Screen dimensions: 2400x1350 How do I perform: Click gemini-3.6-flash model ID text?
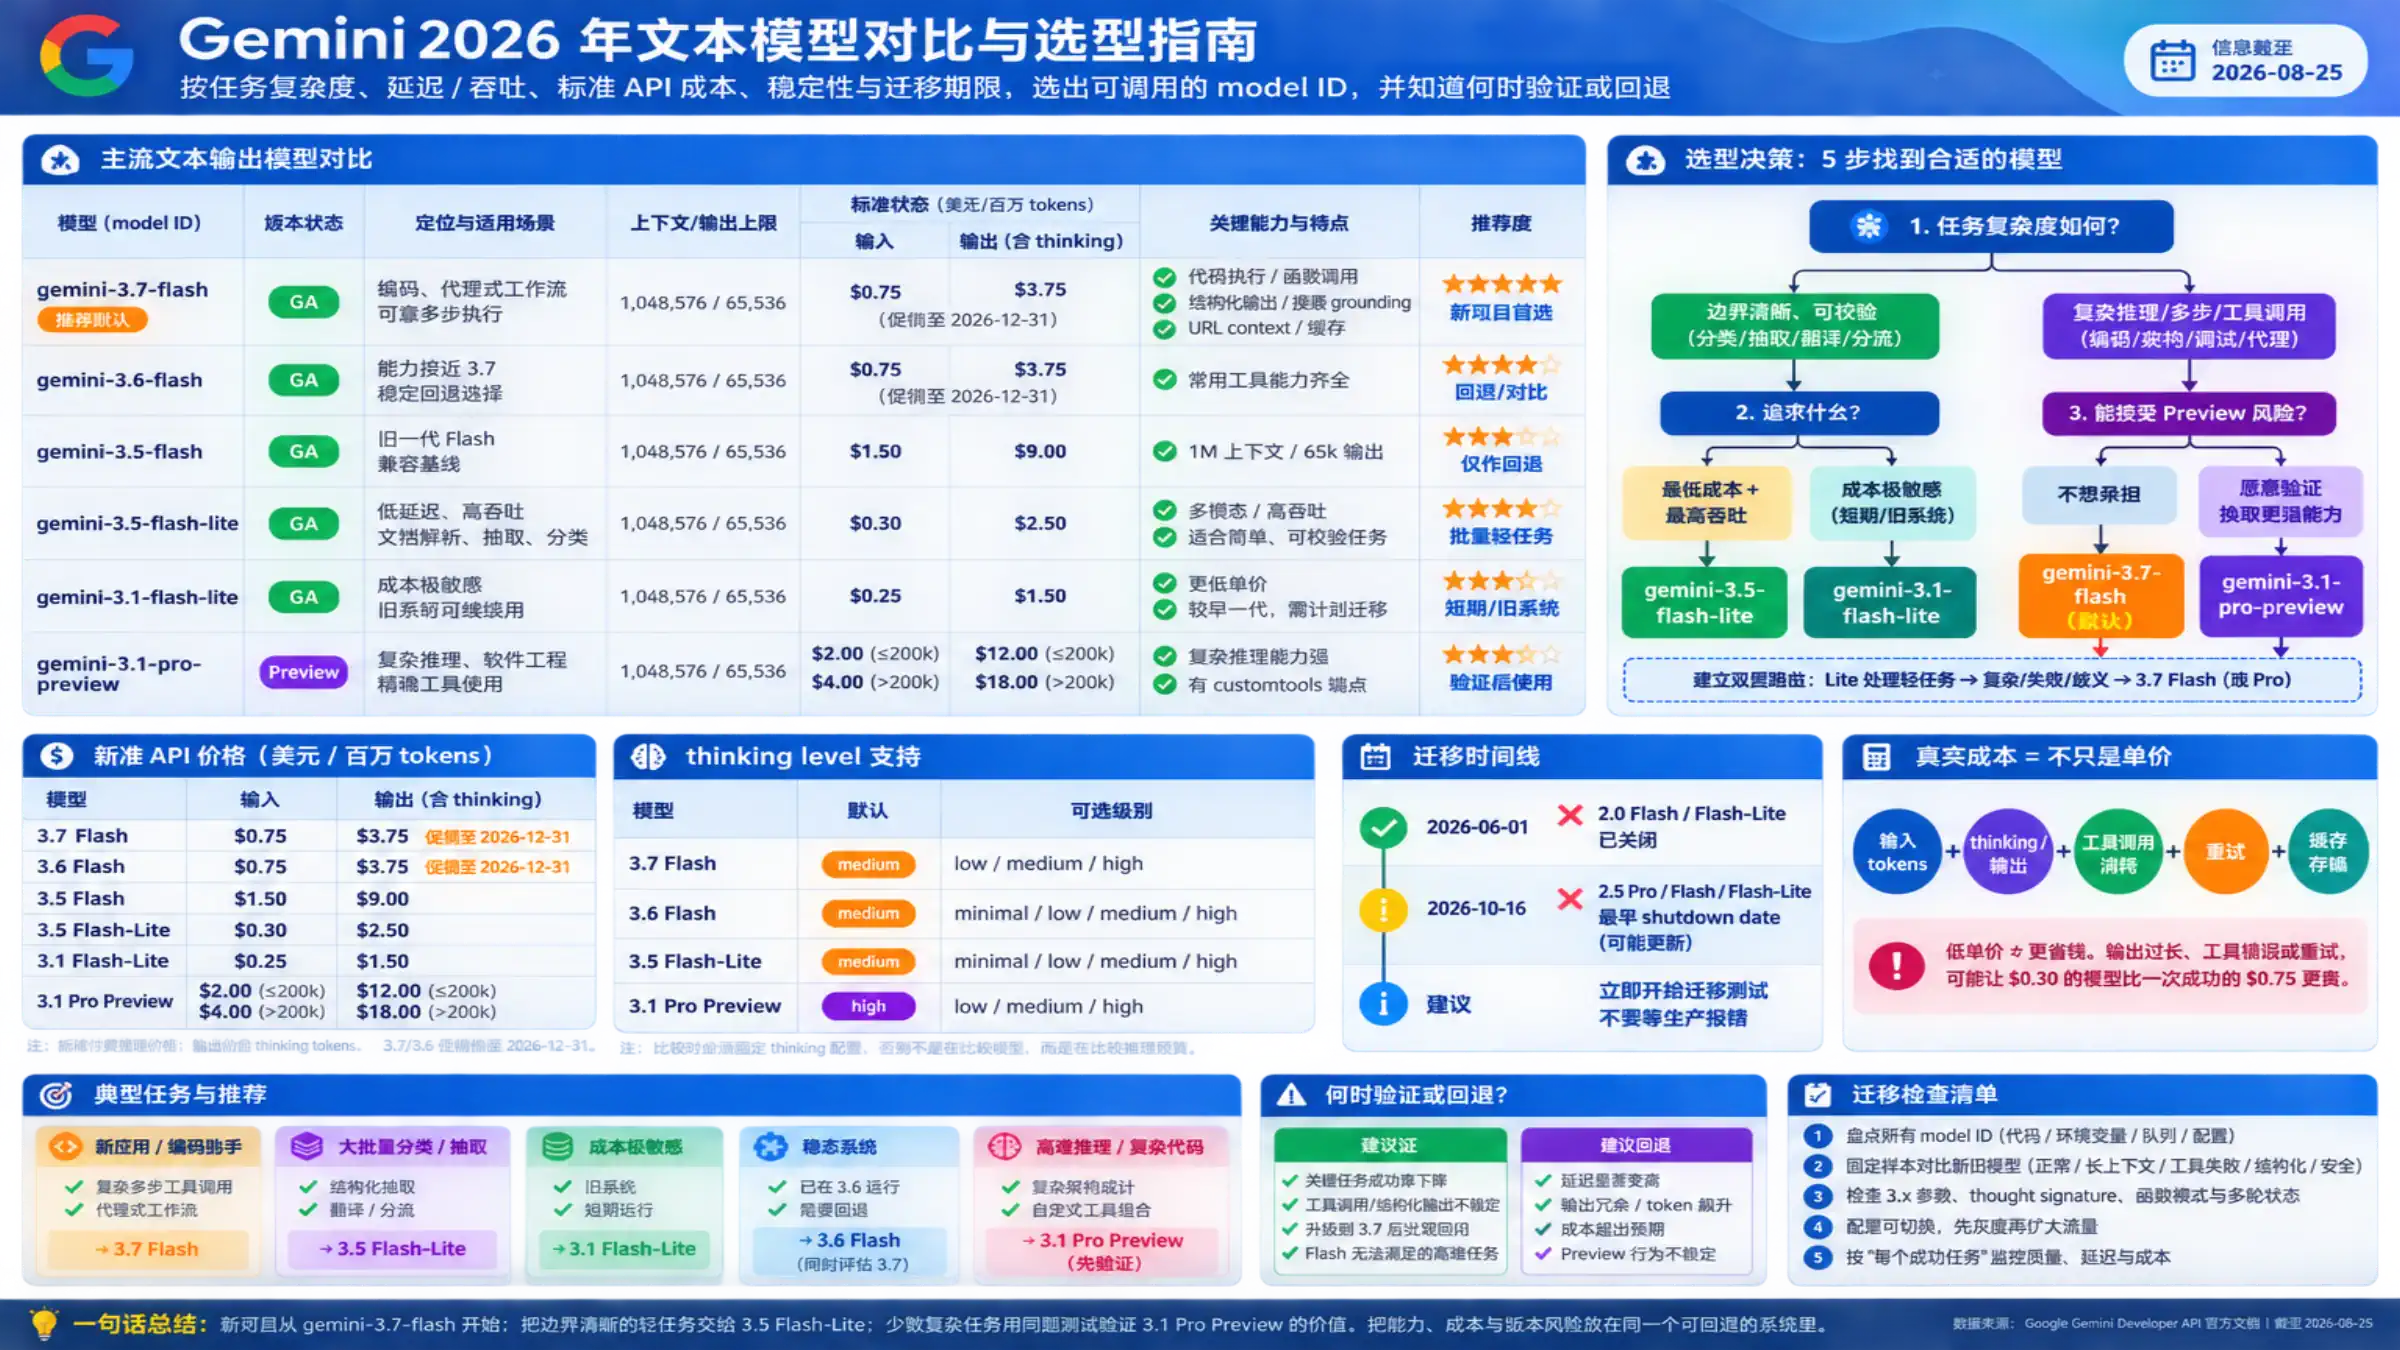click(119, 380)
